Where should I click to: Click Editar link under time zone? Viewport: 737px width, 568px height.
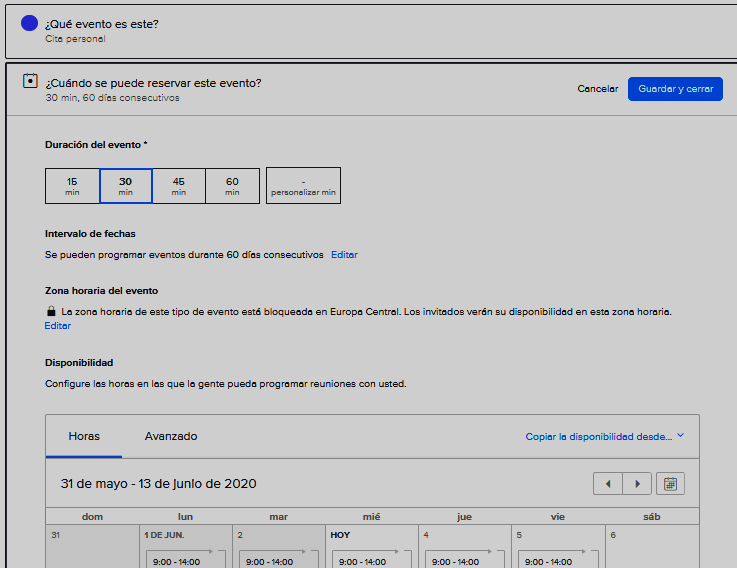[58, 326]
